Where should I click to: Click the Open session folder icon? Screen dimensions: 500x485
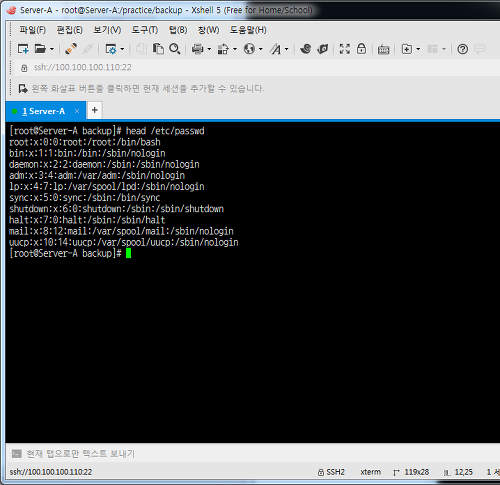coord(40,49)
